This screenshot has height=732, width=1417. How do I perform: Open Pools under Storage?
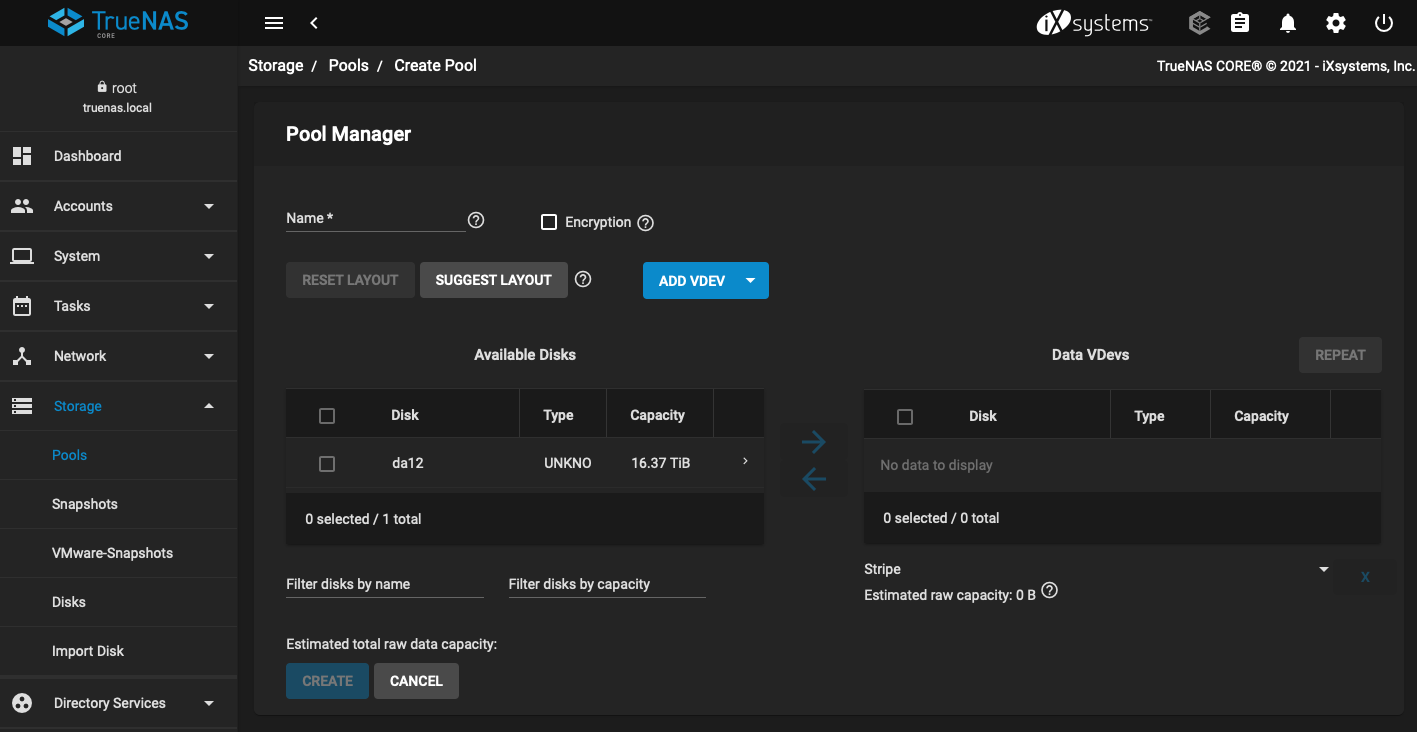tap(70, 455)
